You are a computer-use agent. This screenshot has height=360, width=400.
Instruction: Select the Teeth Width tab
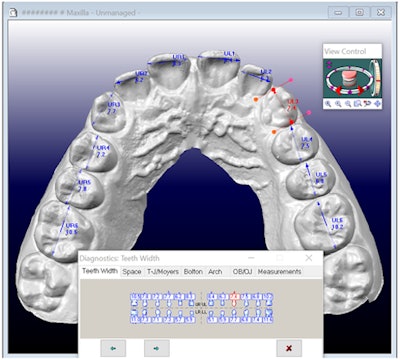(100, 271)
